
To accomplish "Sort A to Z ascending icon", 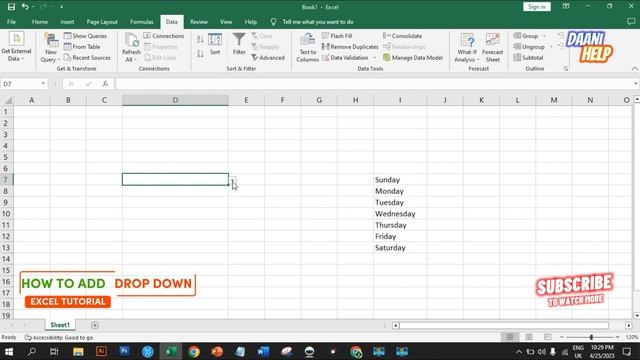I will point(200,39).
